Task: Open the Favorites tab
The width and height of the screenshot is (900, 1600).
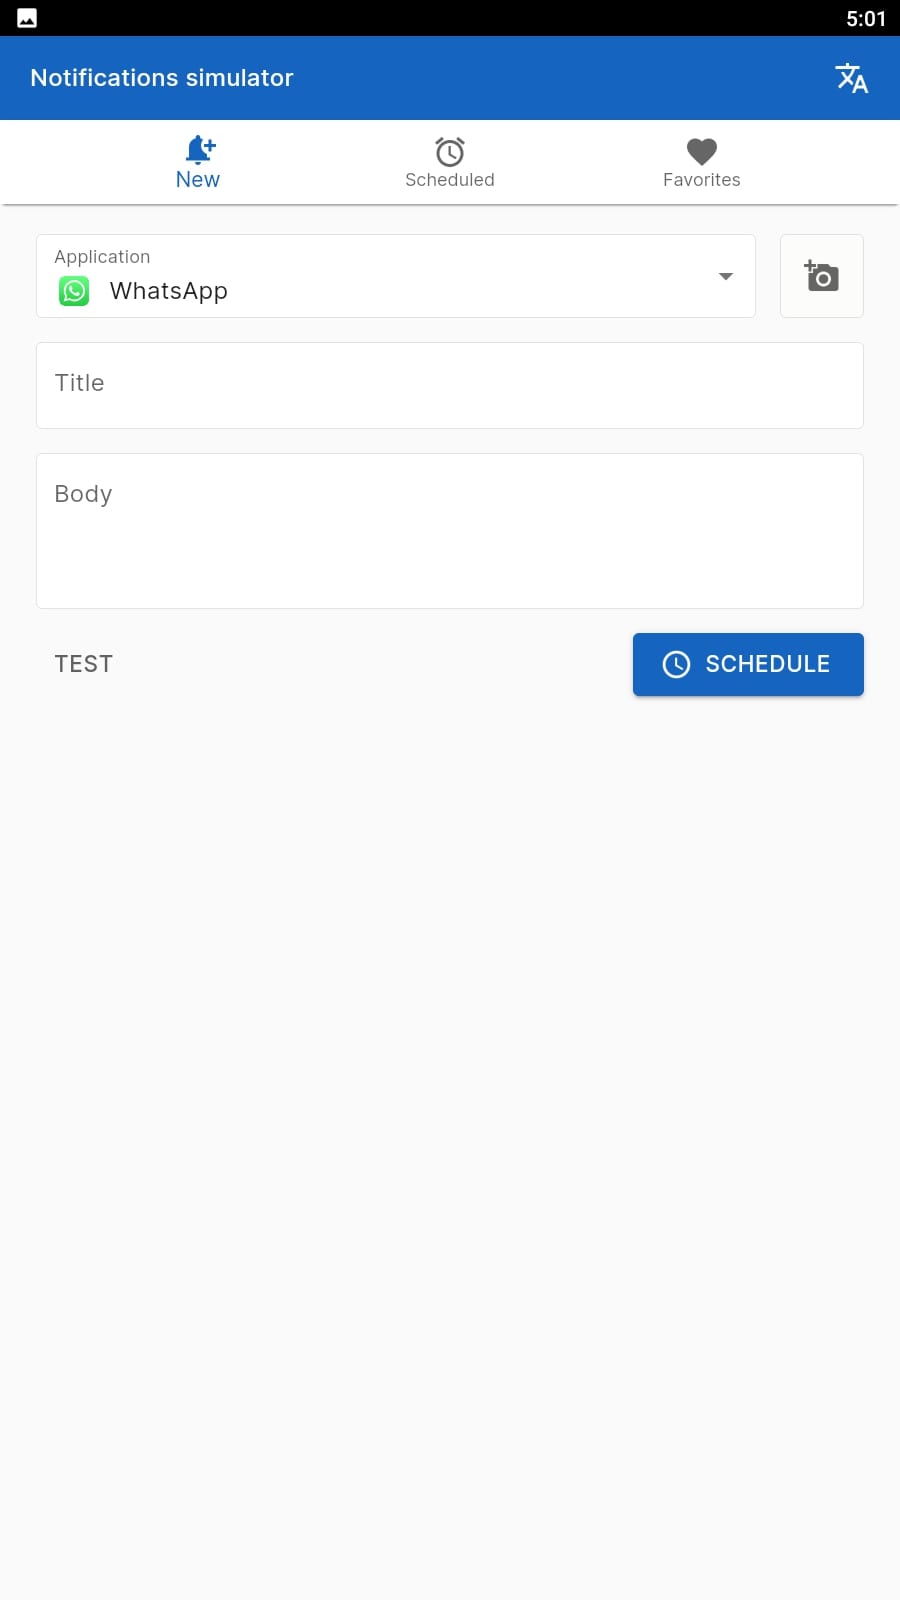Action: point(702,163)
